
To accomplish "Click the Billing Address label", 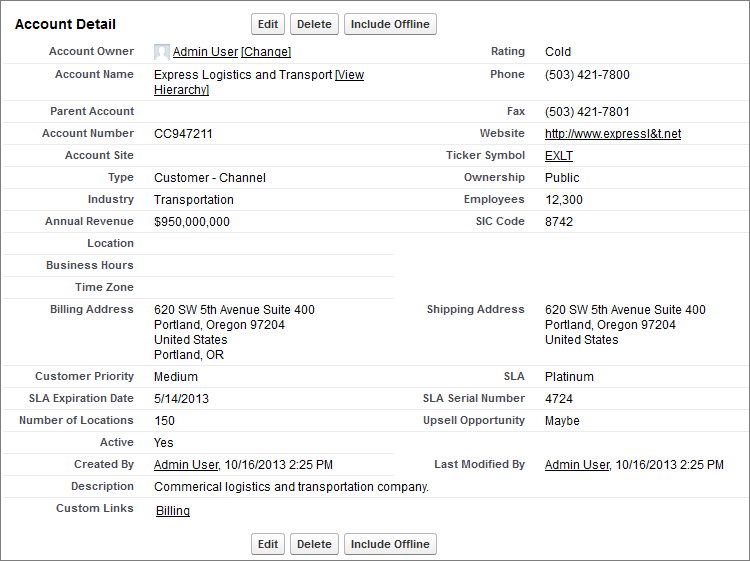I will [92, 309].
